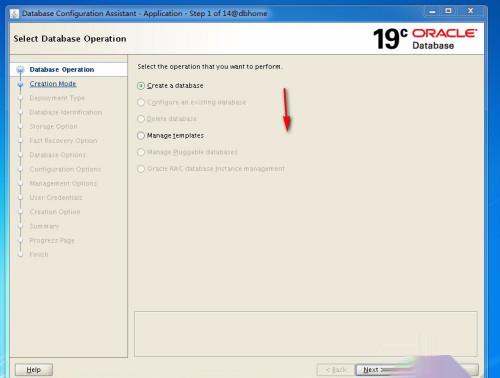Screen dimensions: 500x378
Task: Choose the Delete database radio option
Action: pos(141,119)
